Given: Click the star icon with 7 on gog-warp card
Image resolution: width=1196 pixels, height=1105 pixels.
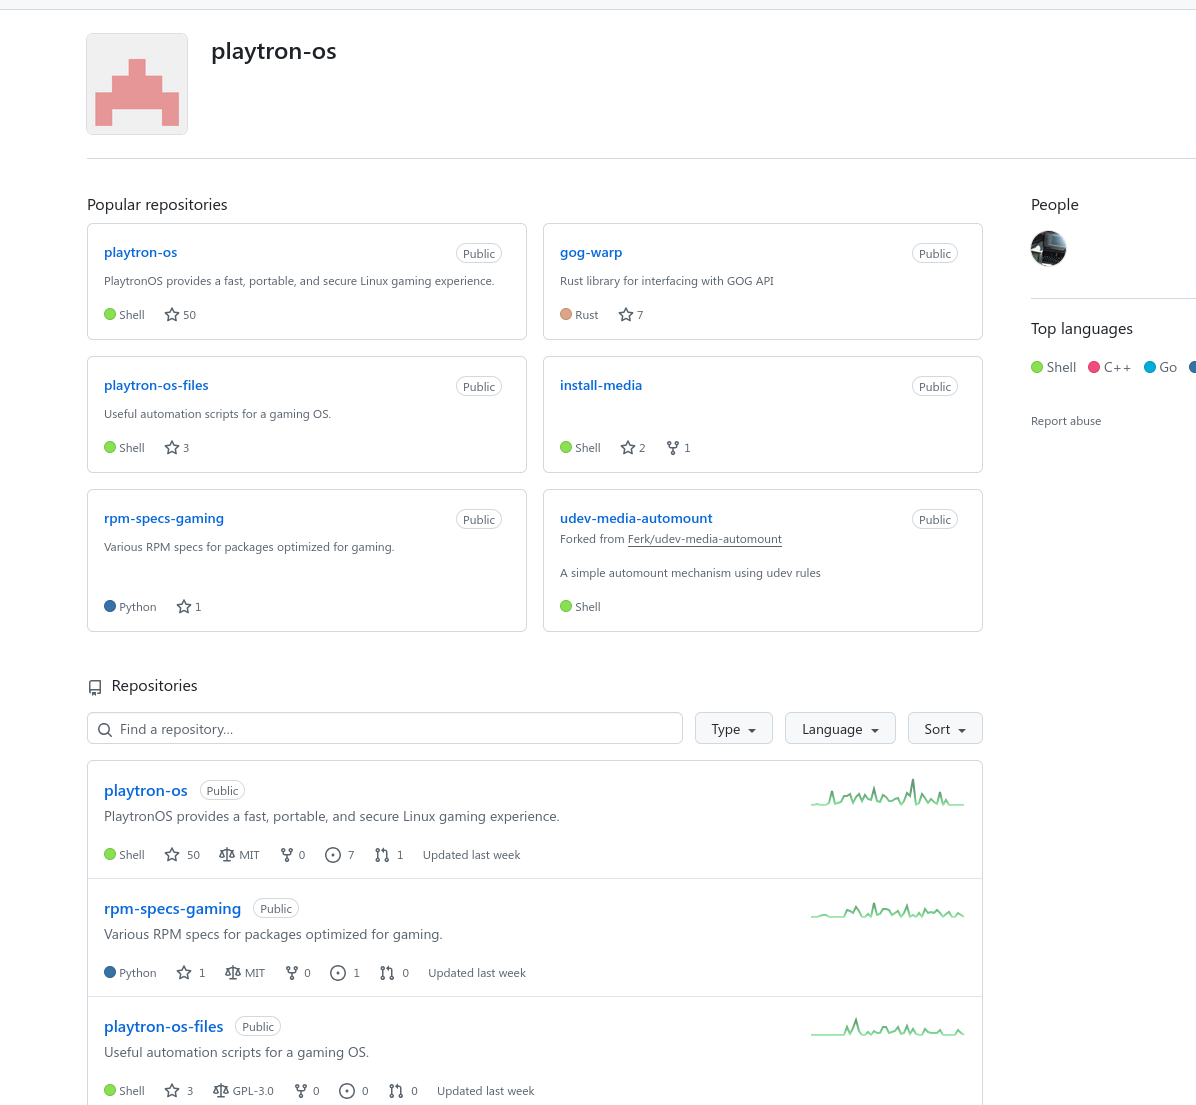Looking at the screenshot, I should pos(625,315).
